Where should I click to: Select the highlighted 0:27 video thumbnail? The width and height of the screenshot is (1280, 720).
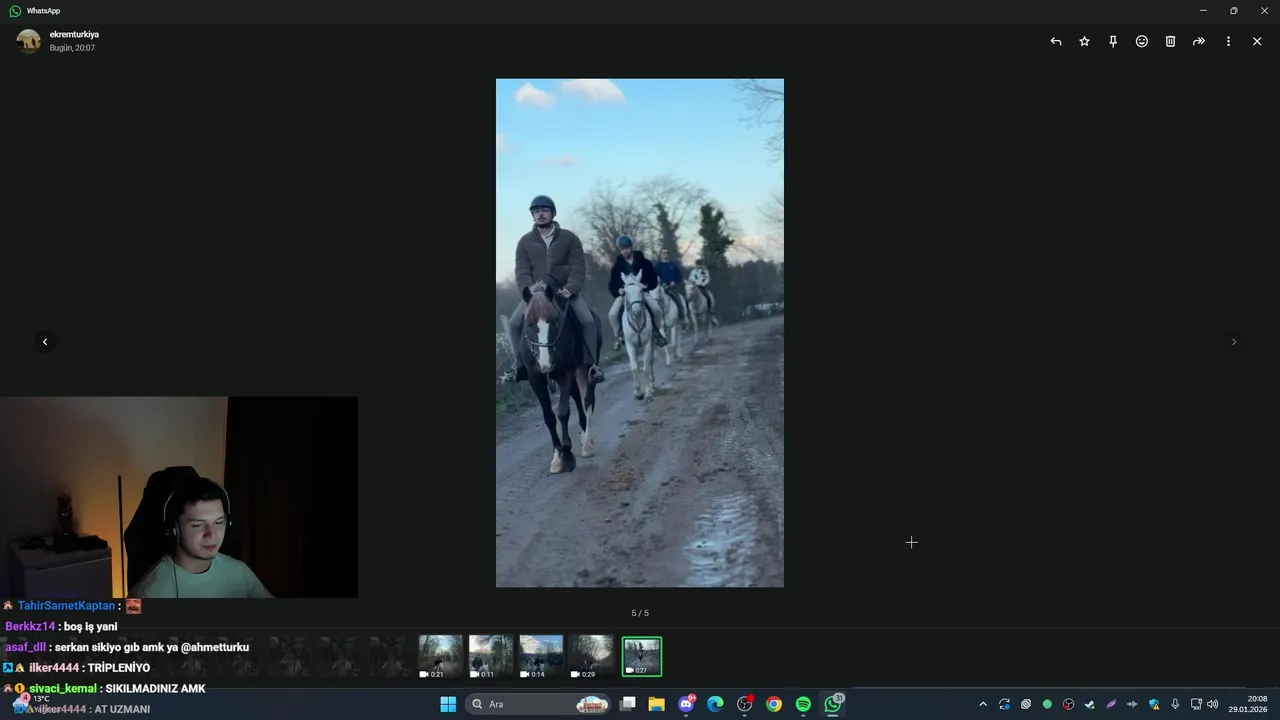pos(642,657)
